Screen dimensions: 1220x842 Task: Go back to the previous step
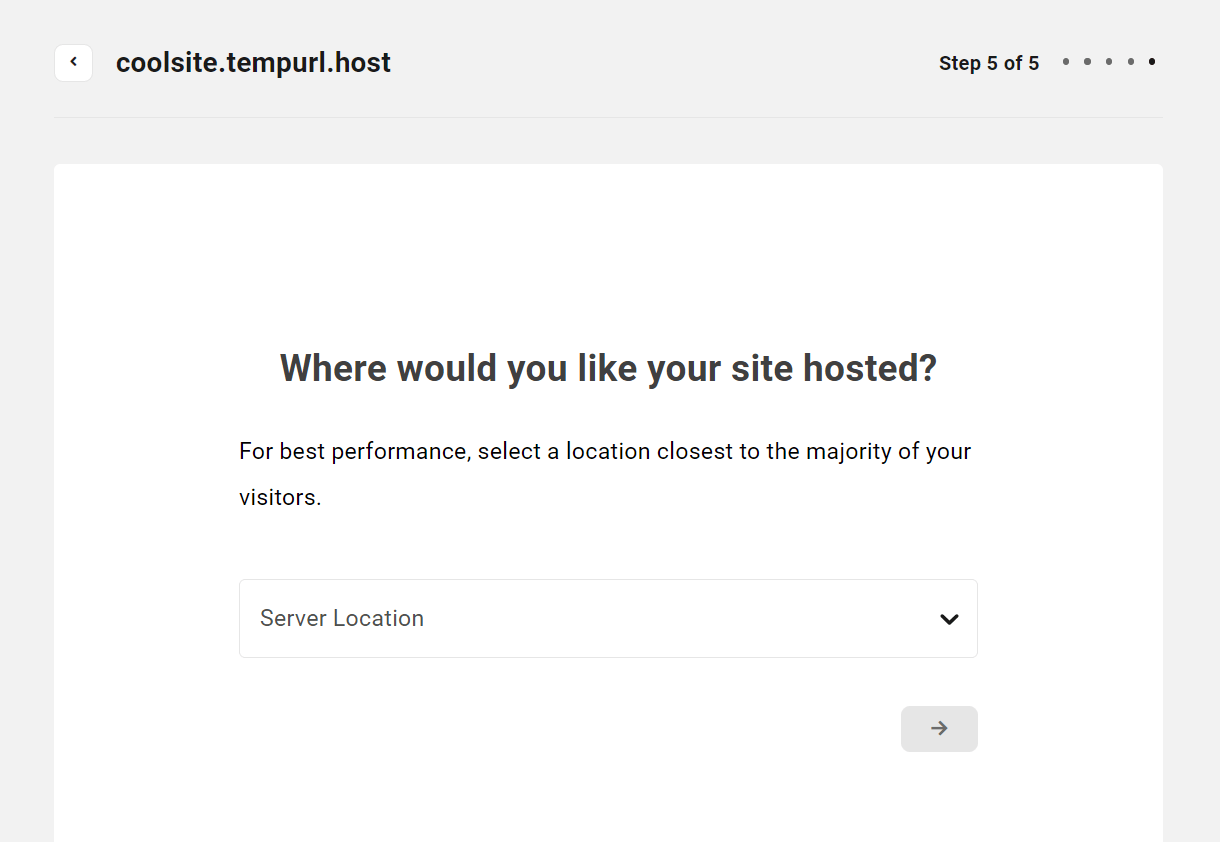(73, 62)
